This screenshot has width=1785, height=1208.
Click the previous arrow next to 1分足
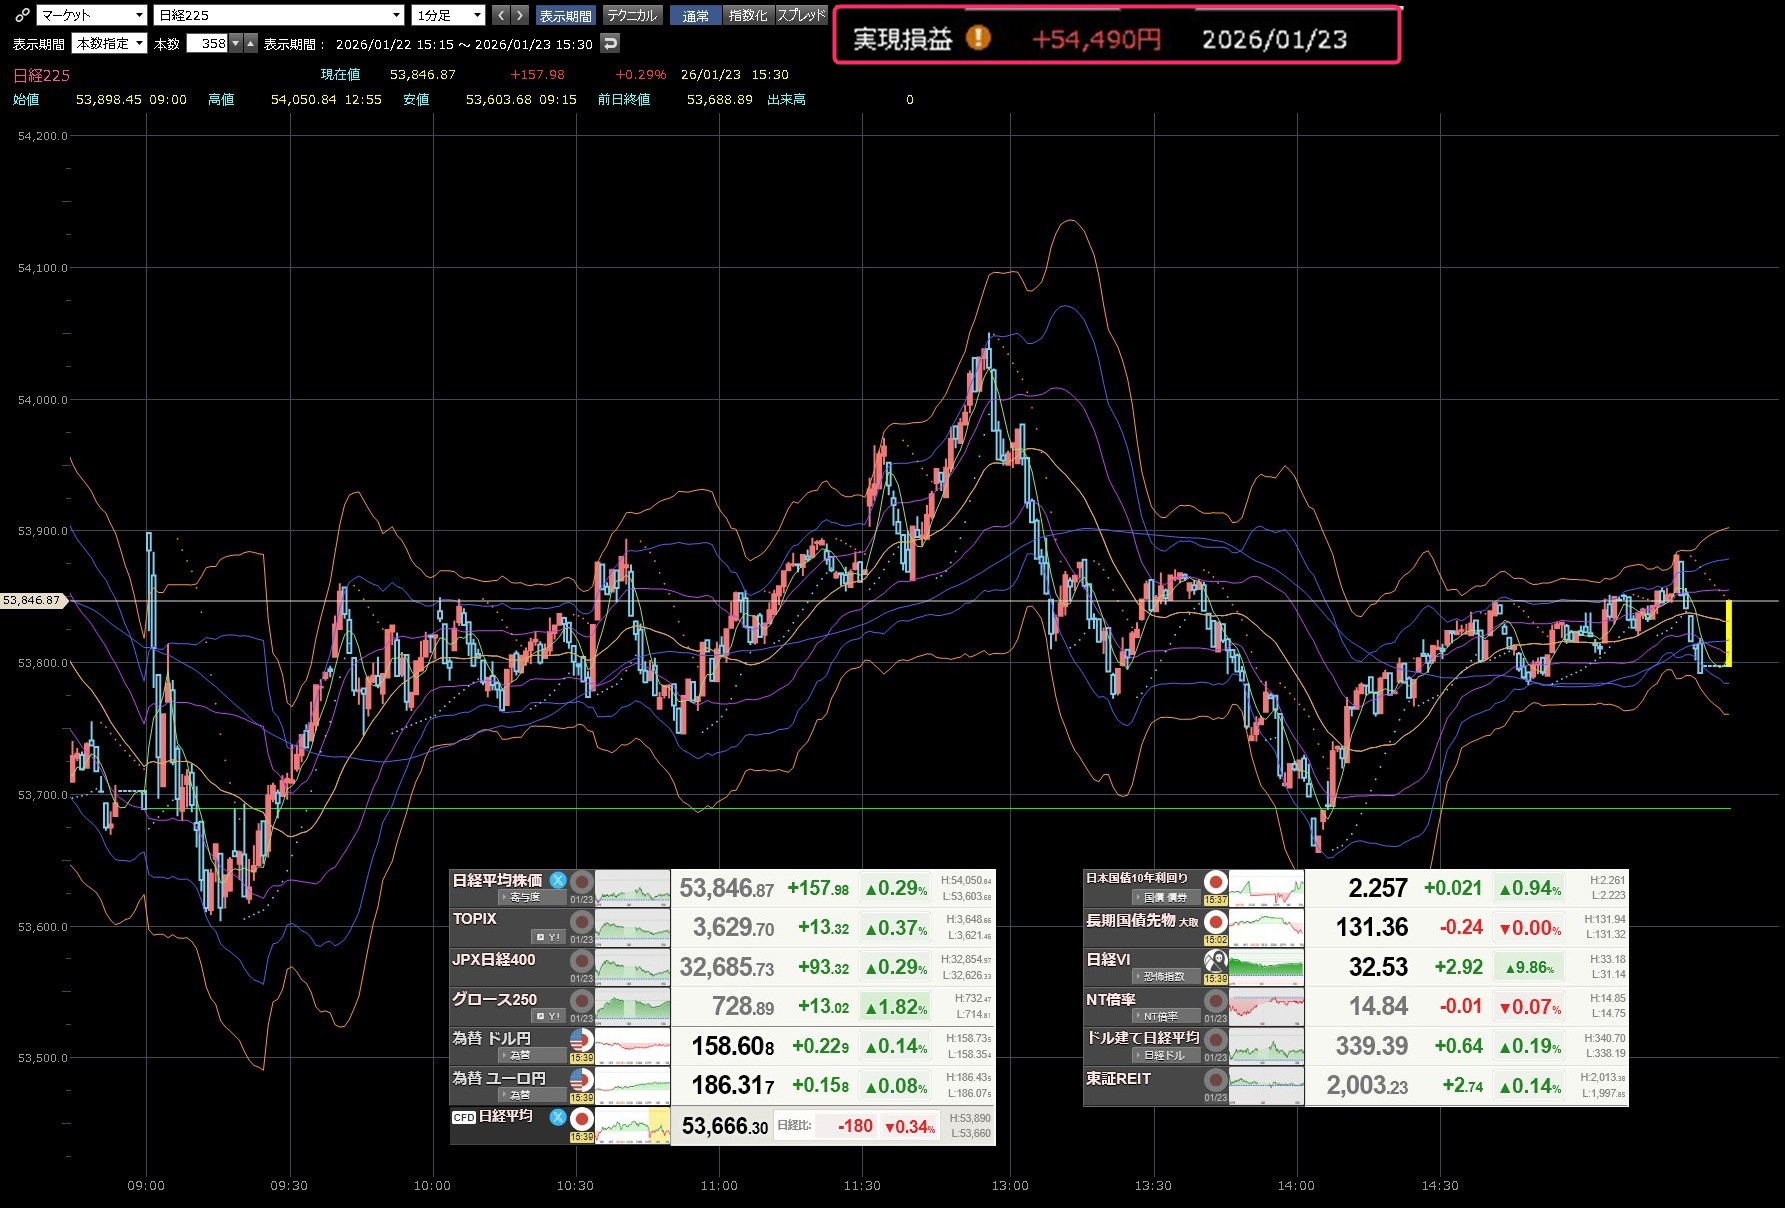[501, 15]
